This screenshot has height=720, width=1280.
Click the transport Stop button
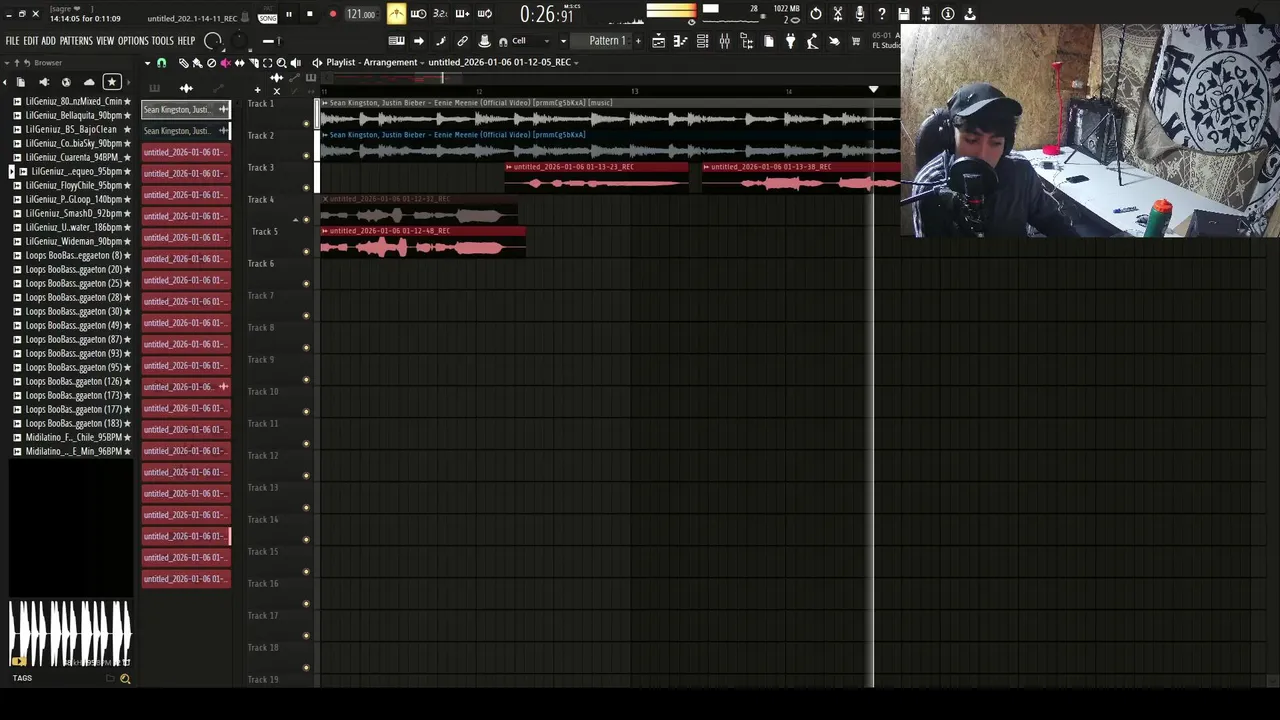(x=310, y=14)
